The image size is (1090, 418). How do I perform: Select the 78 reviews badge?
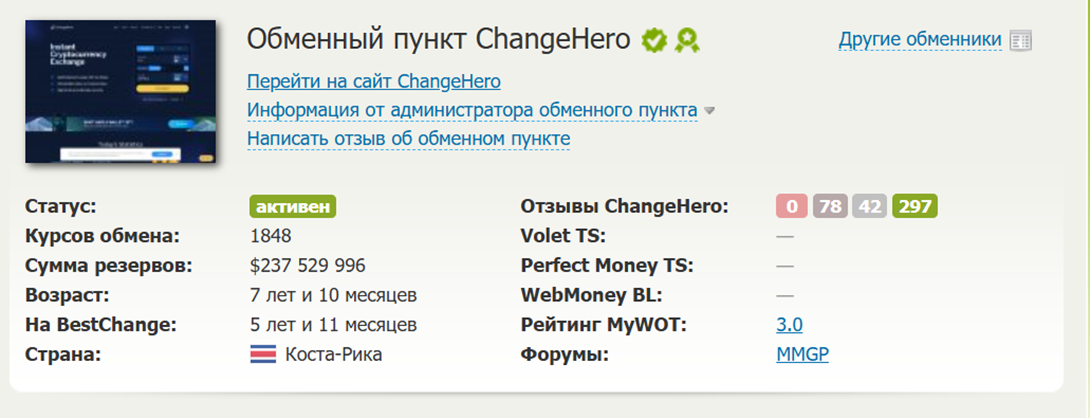(x=830, y=207)
